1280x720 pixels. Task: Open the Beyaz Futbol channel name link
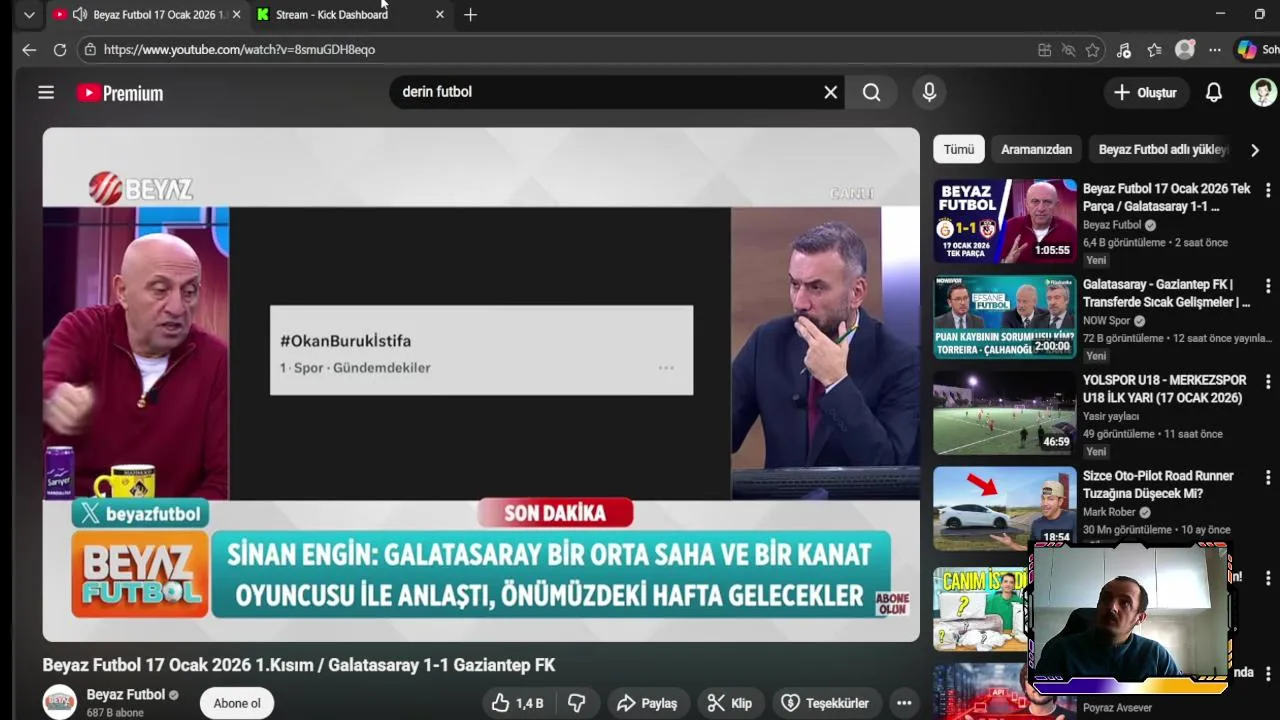coord(126,695)
